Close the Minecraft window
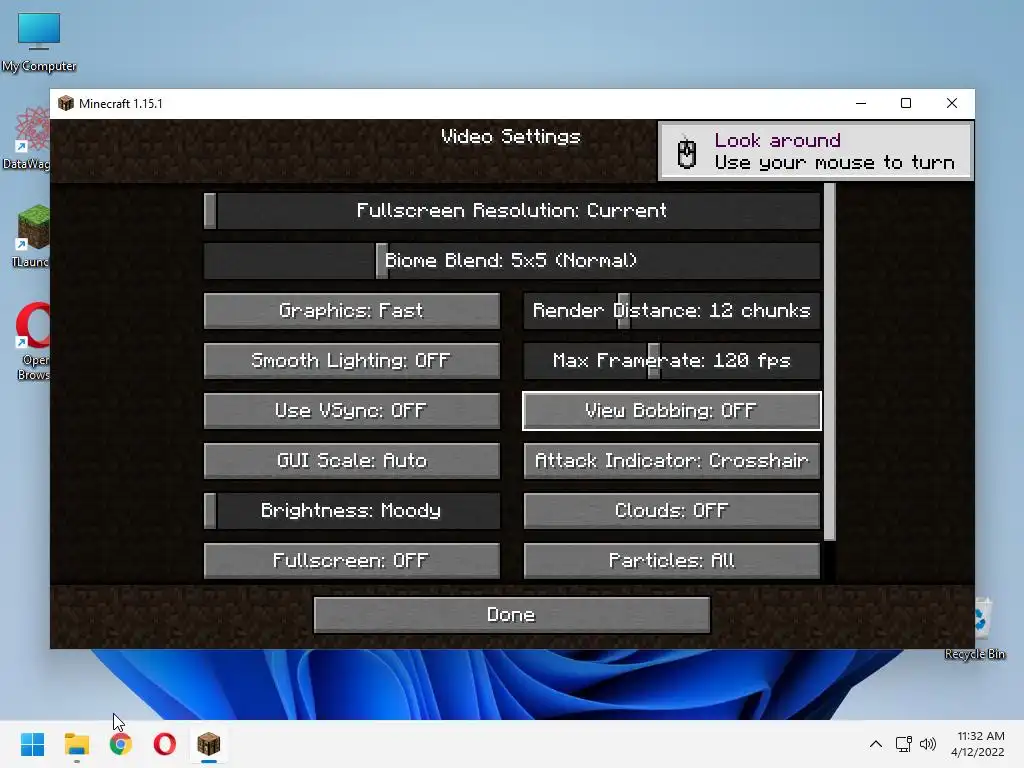Image resolution: width=1024 pixels, height=768 pixels. point(952,103)
